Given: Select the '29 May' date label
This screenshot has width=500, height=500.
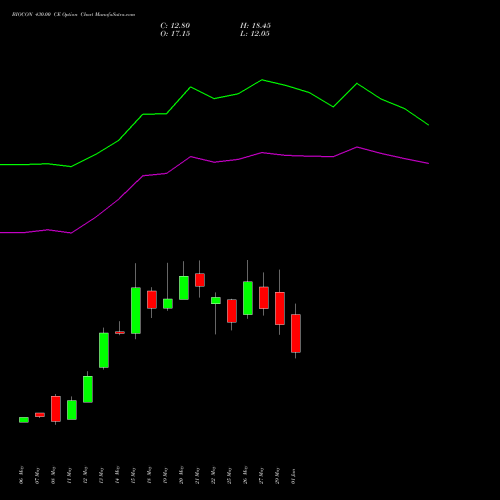Looking at the screenshot, I should coord(278,475).
